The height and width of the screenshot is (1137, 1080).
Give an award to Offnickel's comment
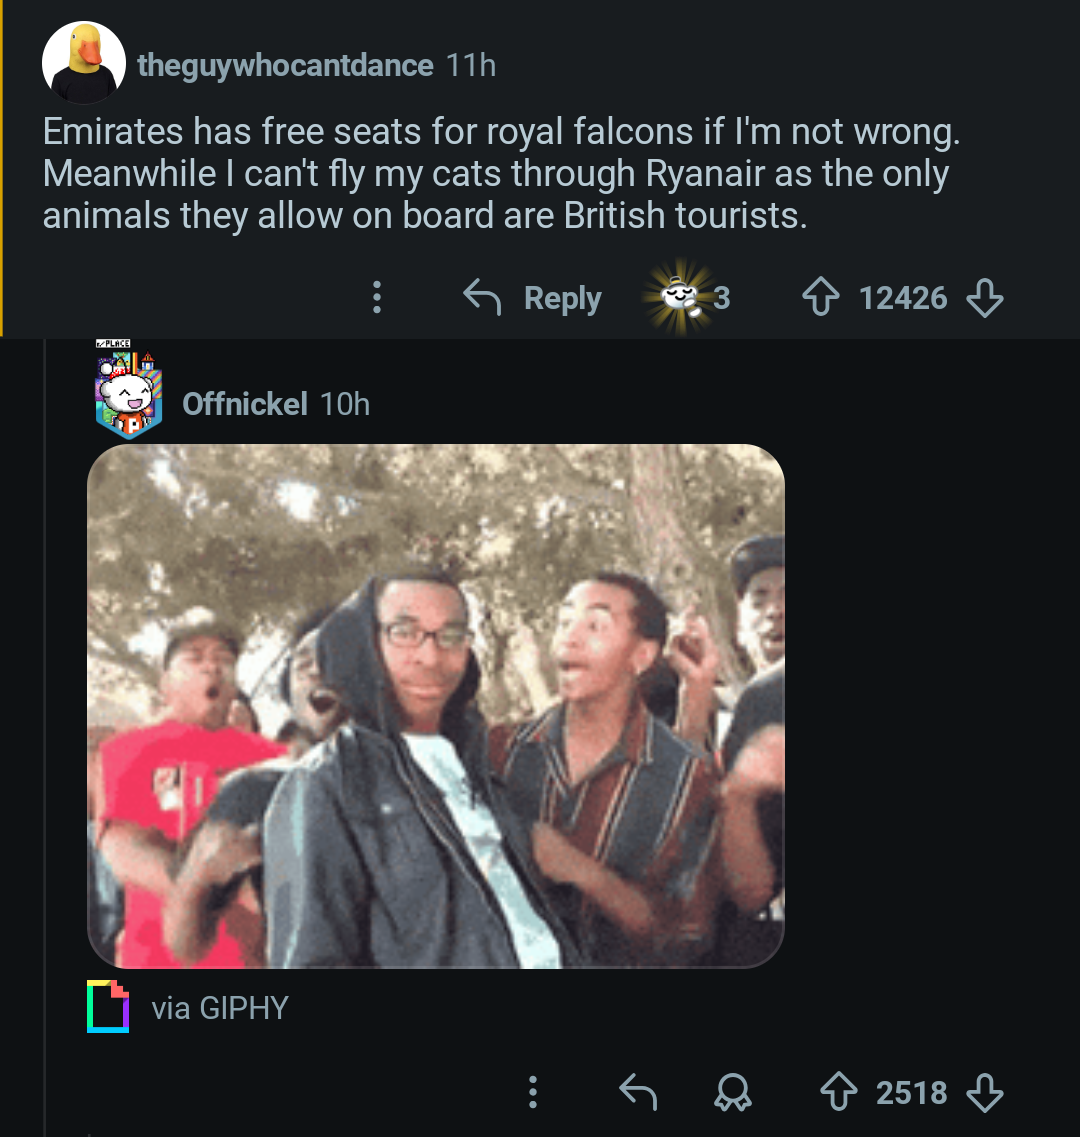[x=734, y=1093]
